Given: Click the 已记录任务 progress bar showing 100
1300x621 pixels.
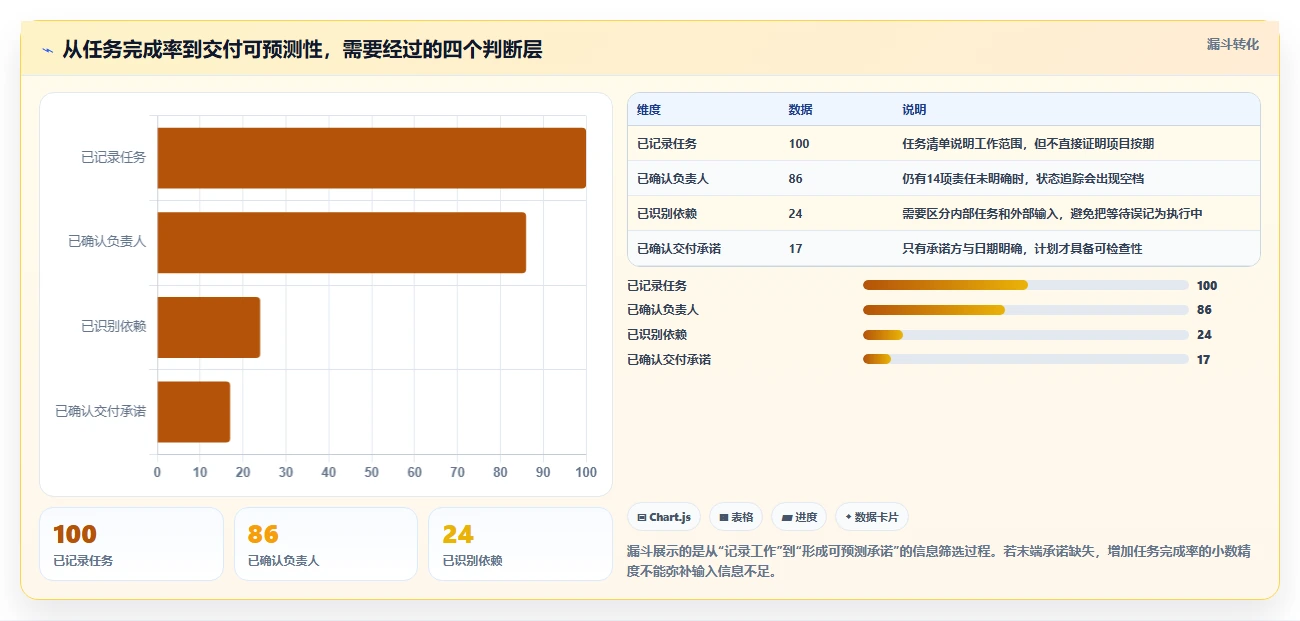Looking at the screenshot, I should tap(1025, 285).
